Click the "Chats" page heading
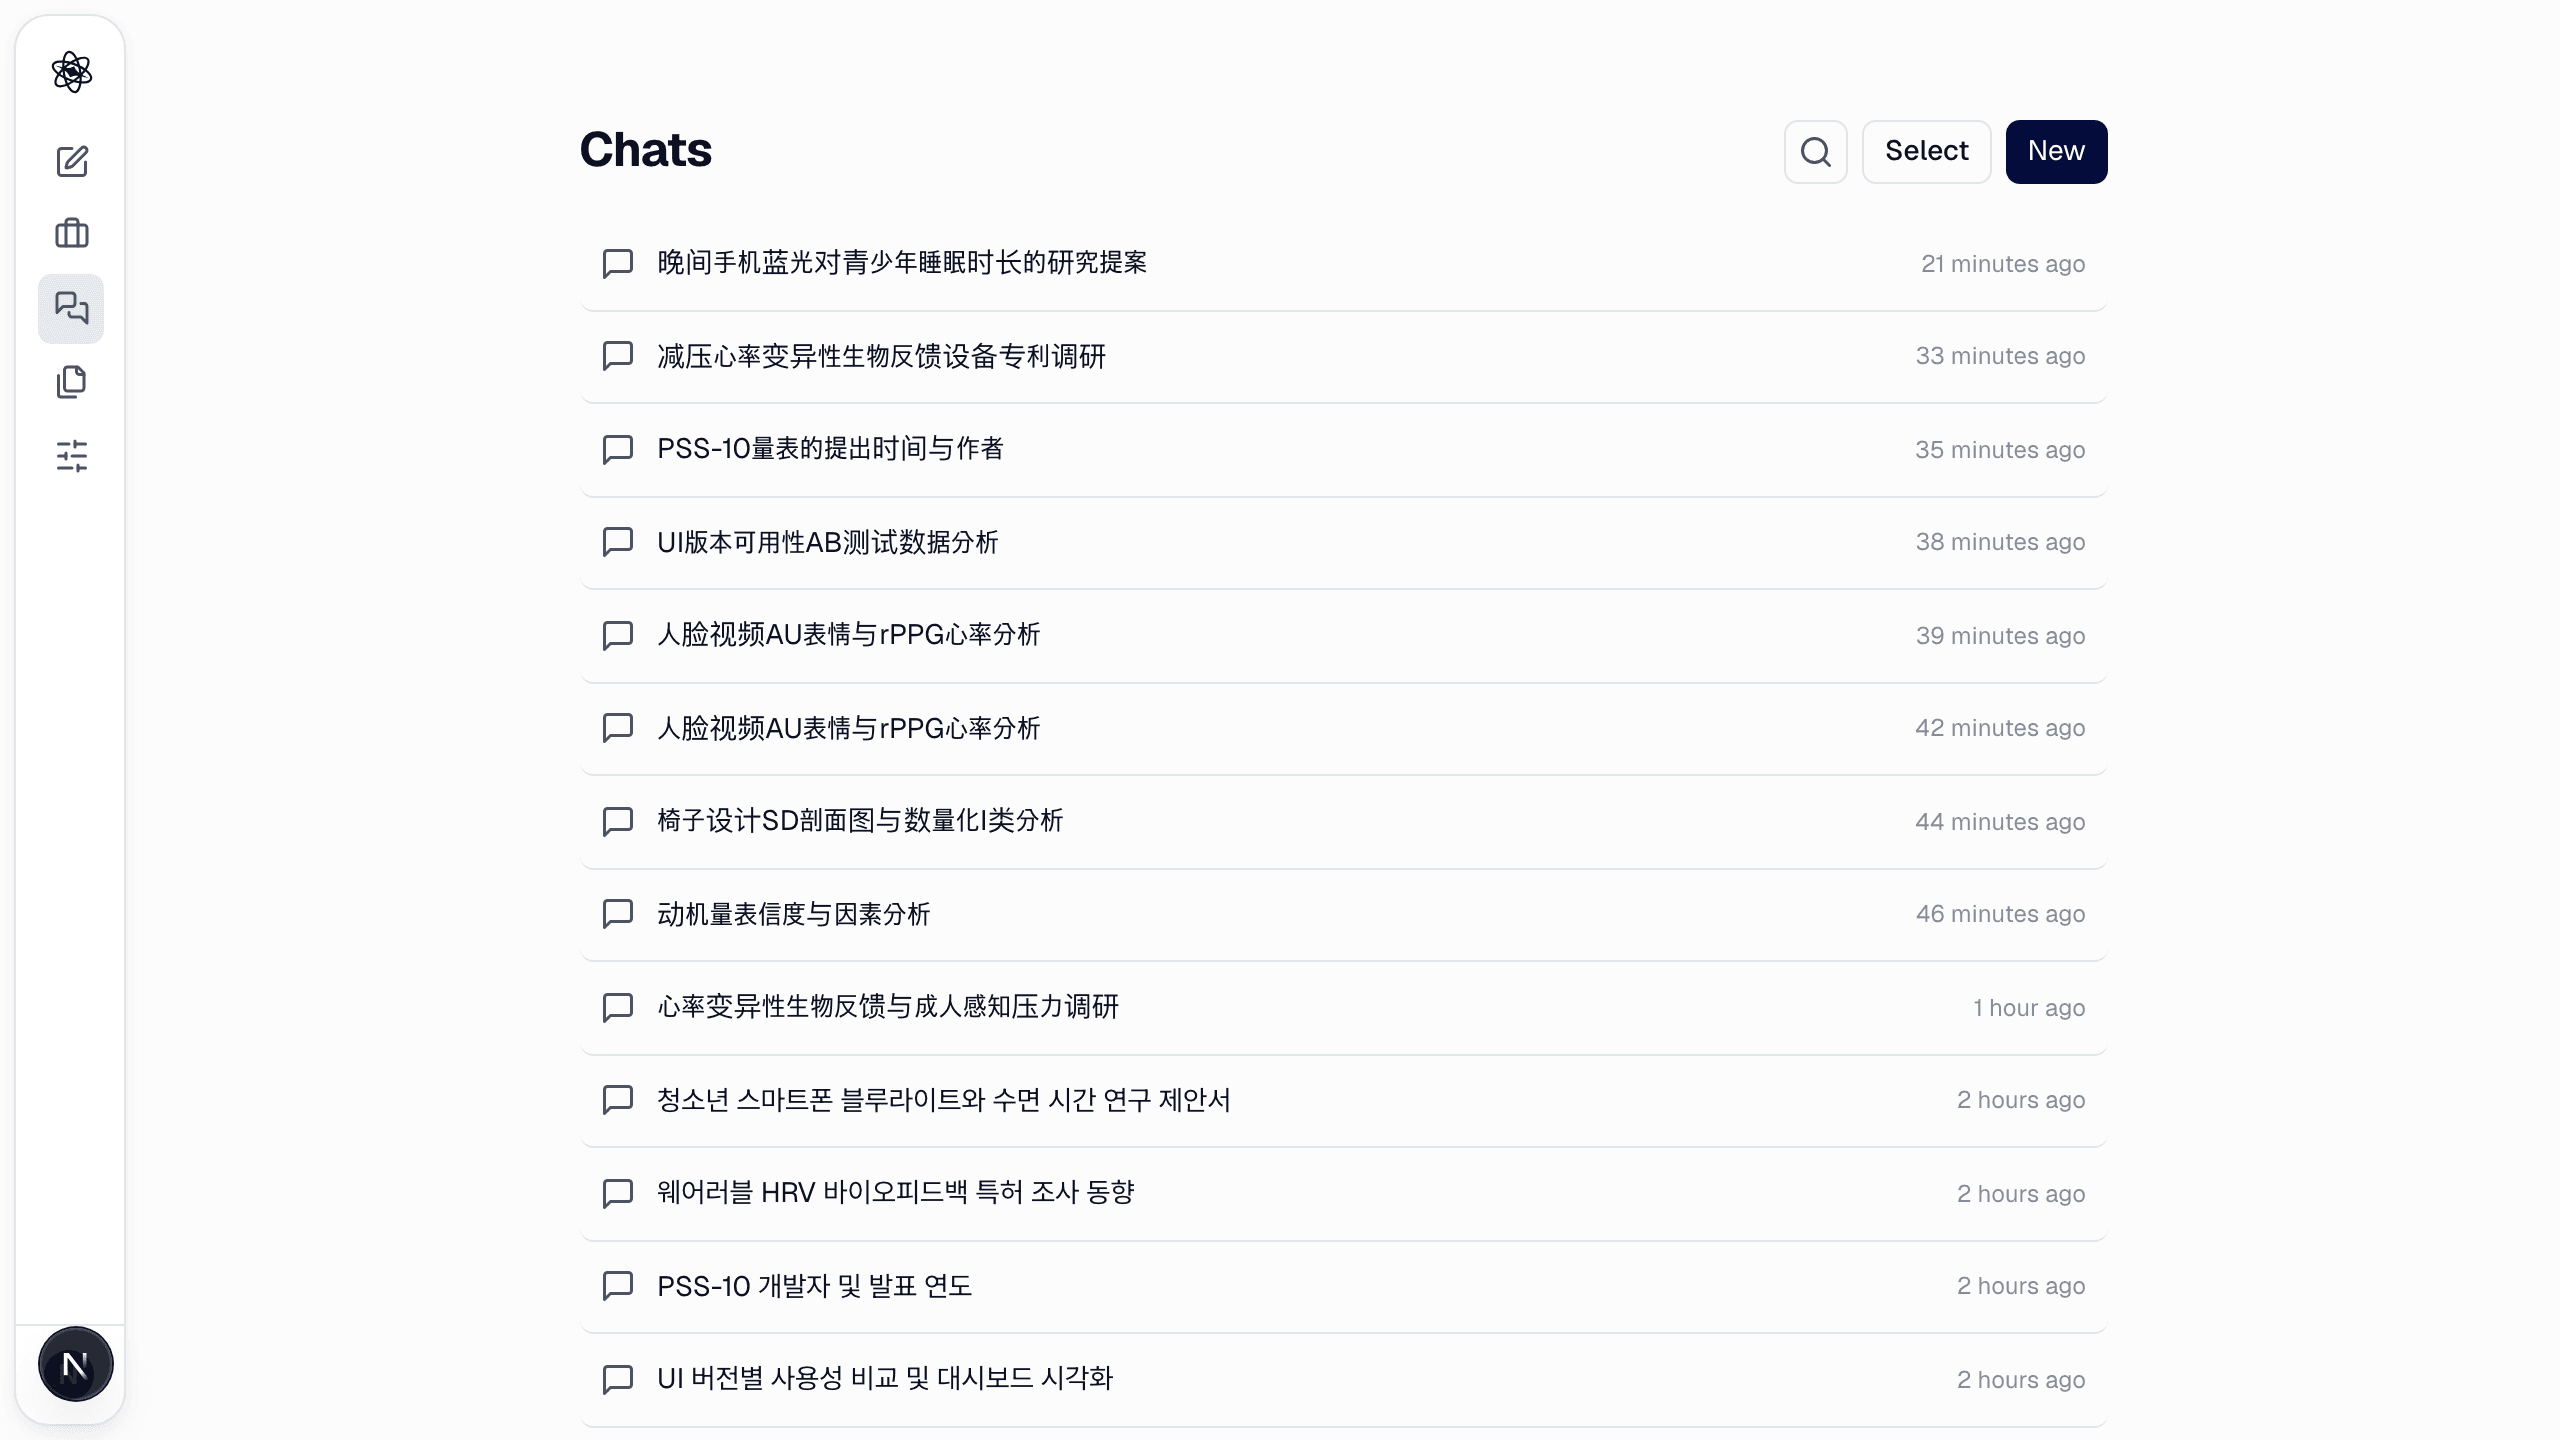2560x1440 pixels. pos(646,150)
